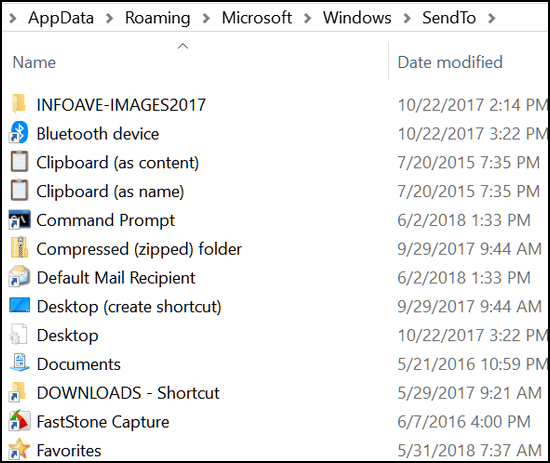
Task: Click the Command Prompt shortcut icon
Action: [19, 220]
